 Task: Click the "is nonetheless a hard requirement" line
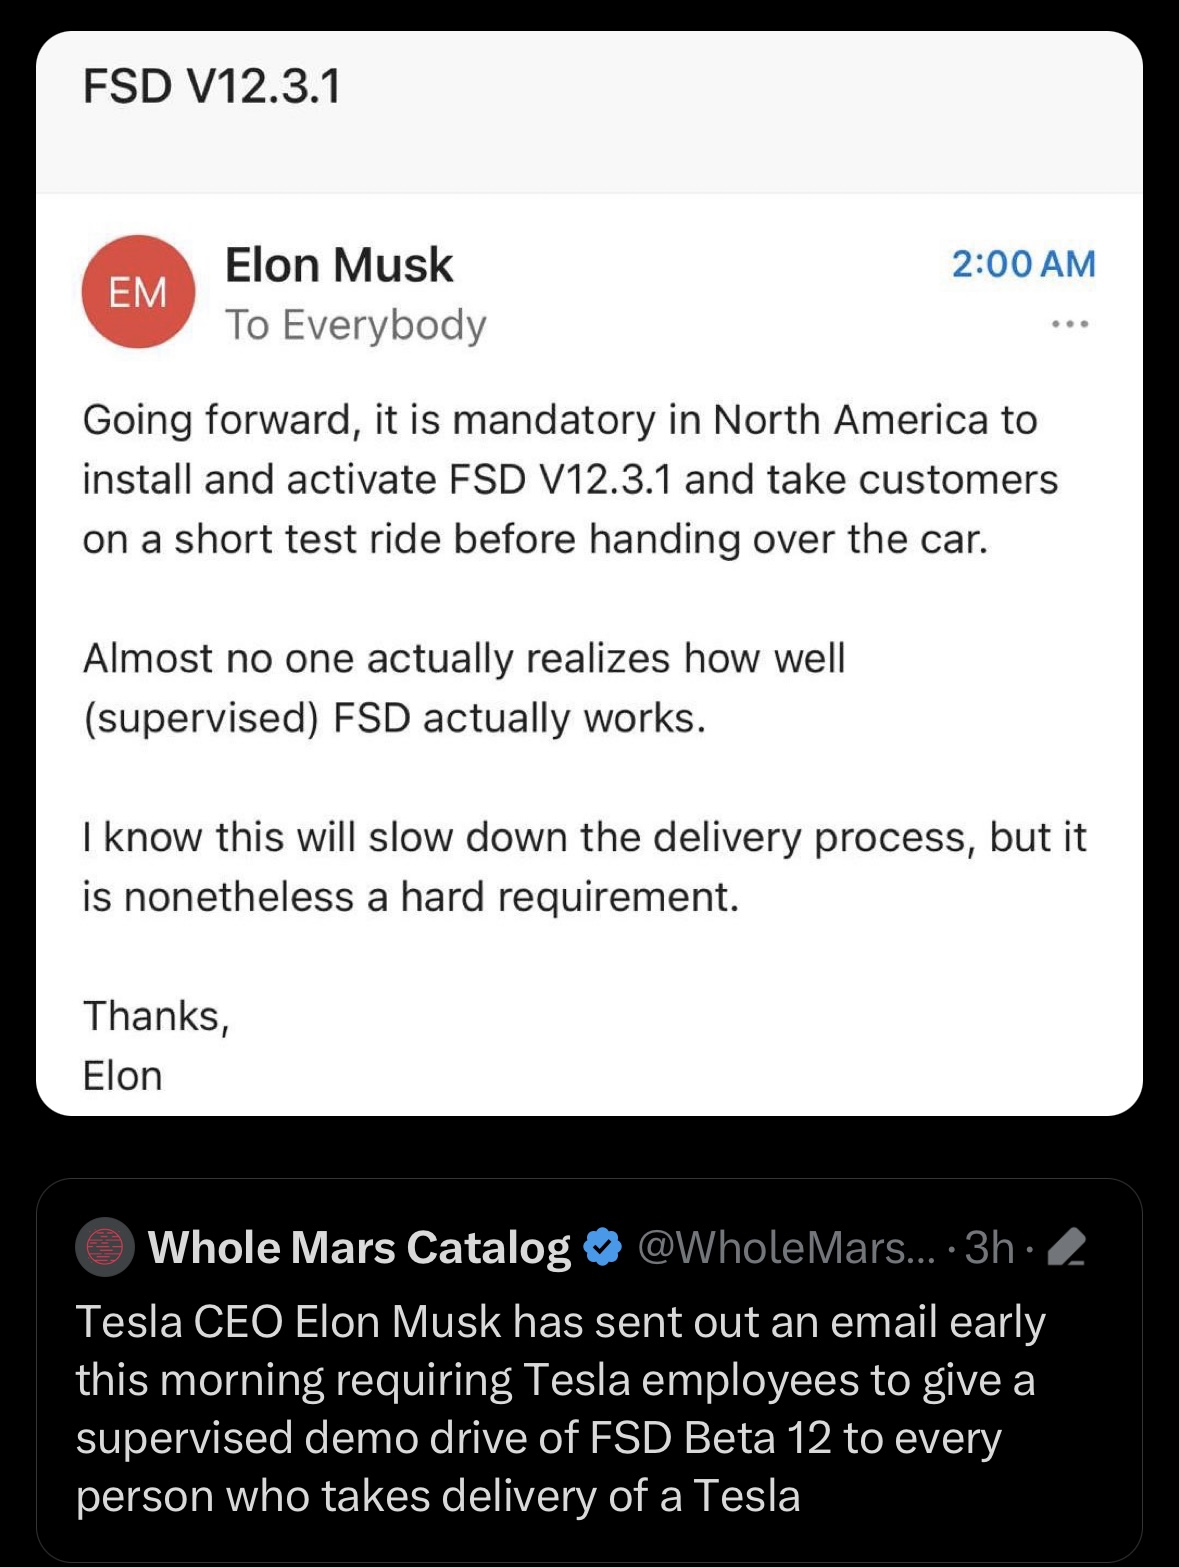tap(410, 897)
